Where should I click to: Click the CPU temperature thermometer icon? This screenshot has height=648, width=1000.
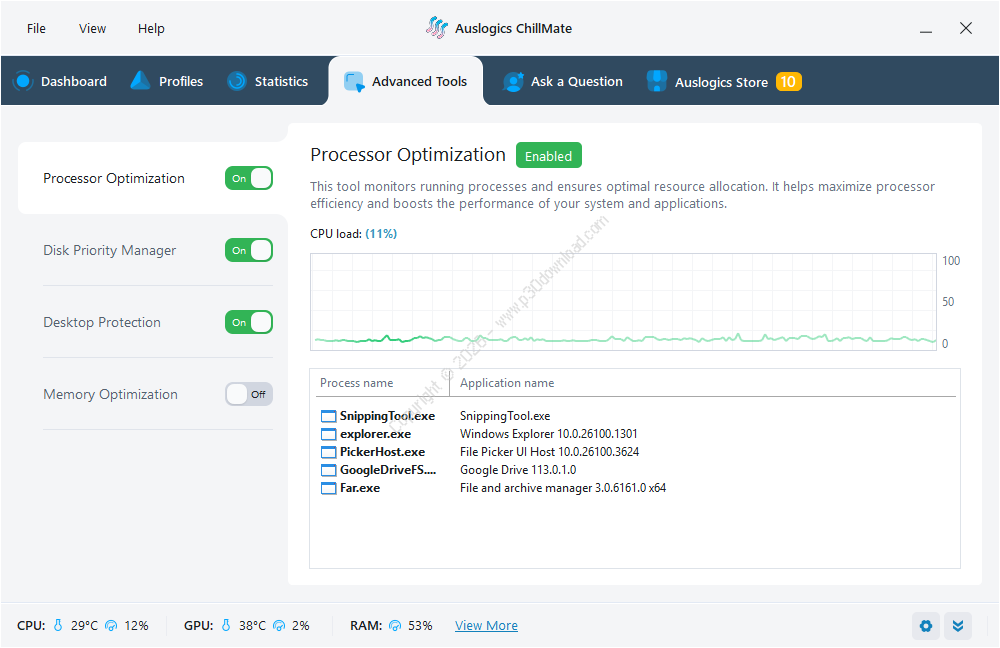(58, 625)
